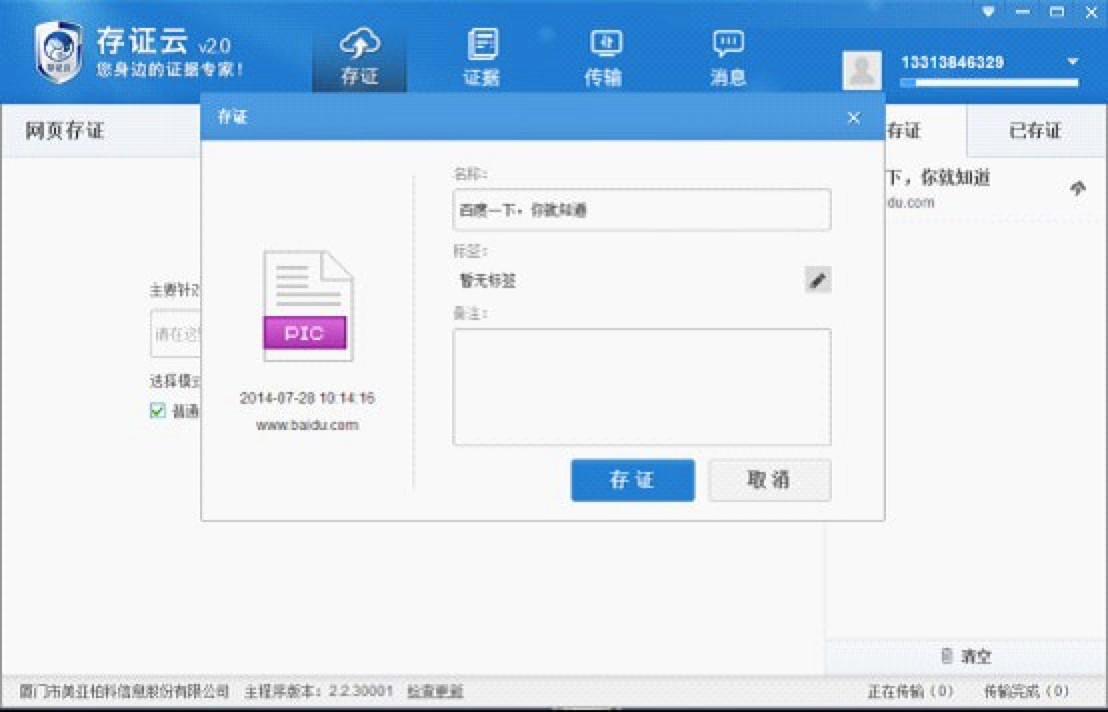Screen dimensions: 1108x712
Task: Click the 暂无标签 text
Action: pyautogui.click(x=488, y=281)
